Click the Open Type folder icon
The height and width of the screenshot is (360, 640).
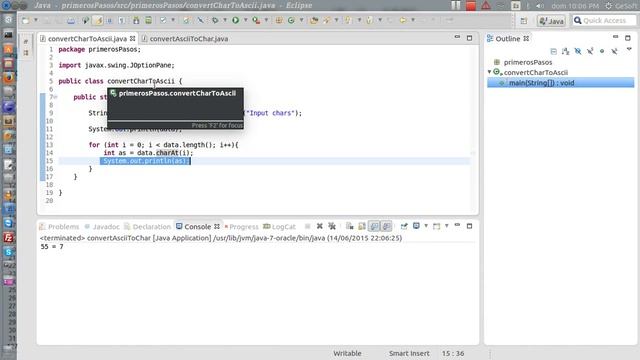(x=314, y=20)
